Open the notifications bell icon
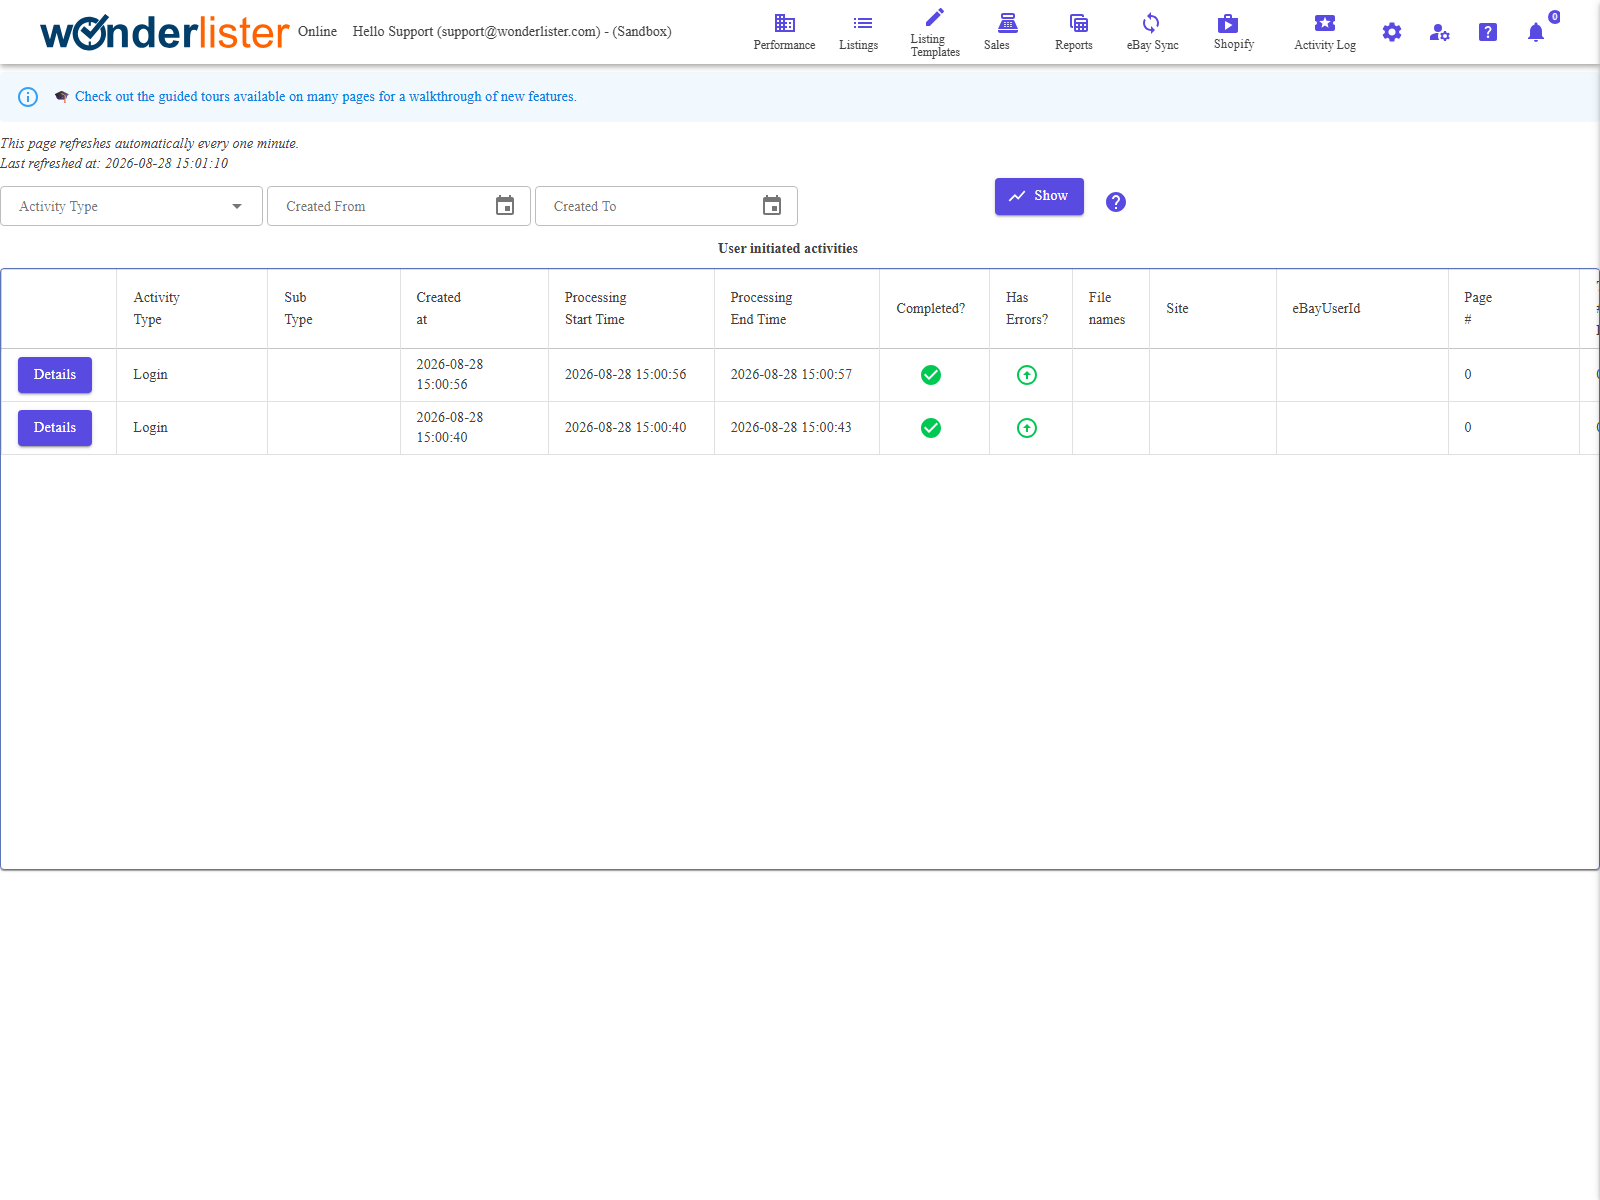 point(1536,32)
